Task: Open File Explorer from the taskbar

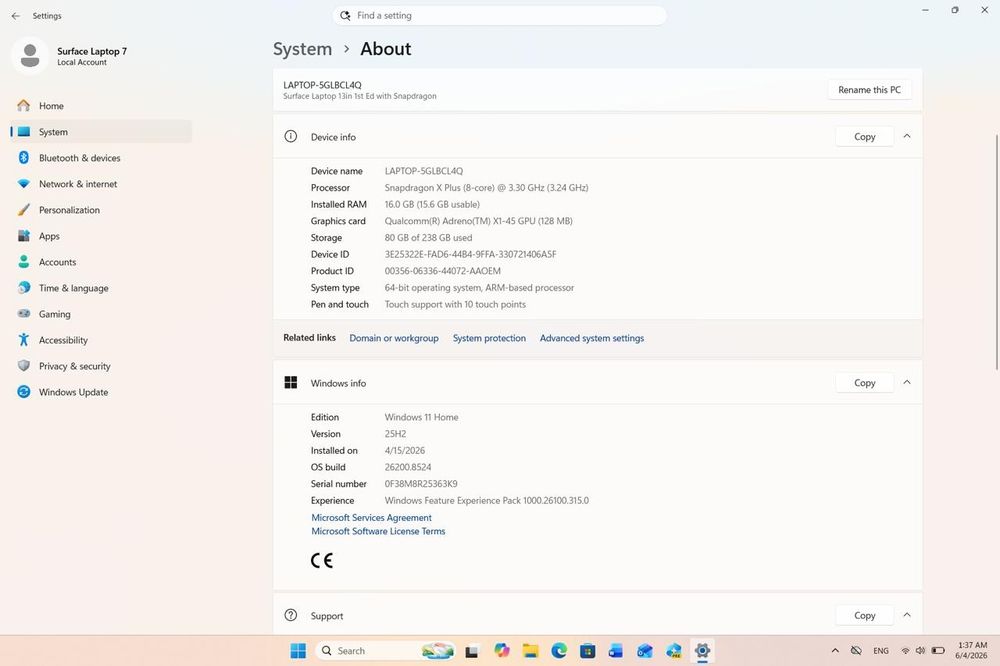Action: 531,651
